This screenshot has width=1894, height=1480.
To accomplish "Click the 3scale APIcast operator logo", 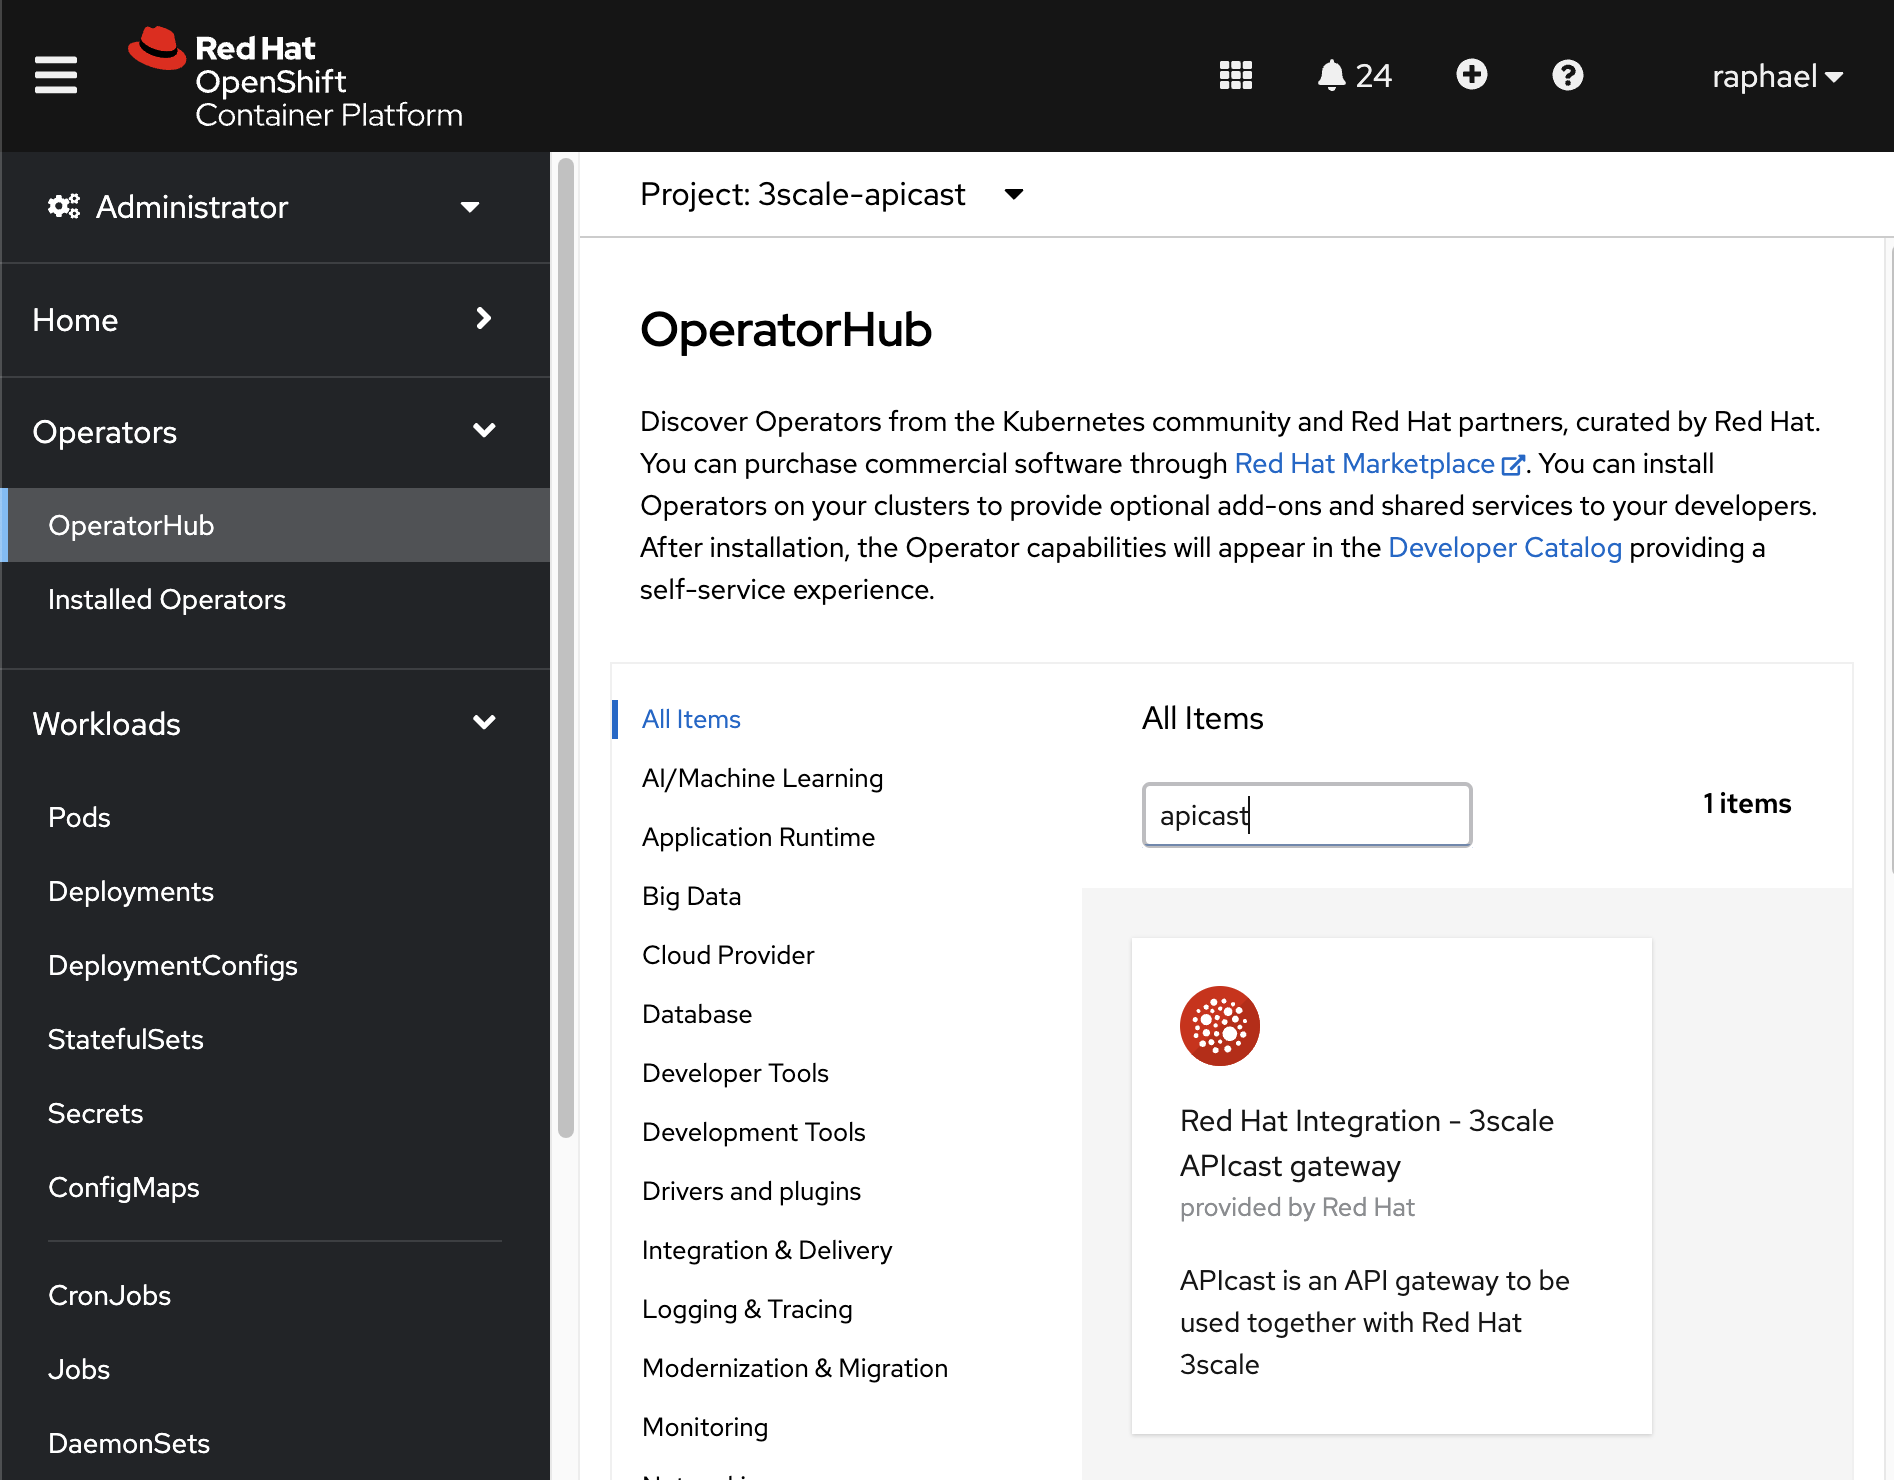I will [1219, 1026].
